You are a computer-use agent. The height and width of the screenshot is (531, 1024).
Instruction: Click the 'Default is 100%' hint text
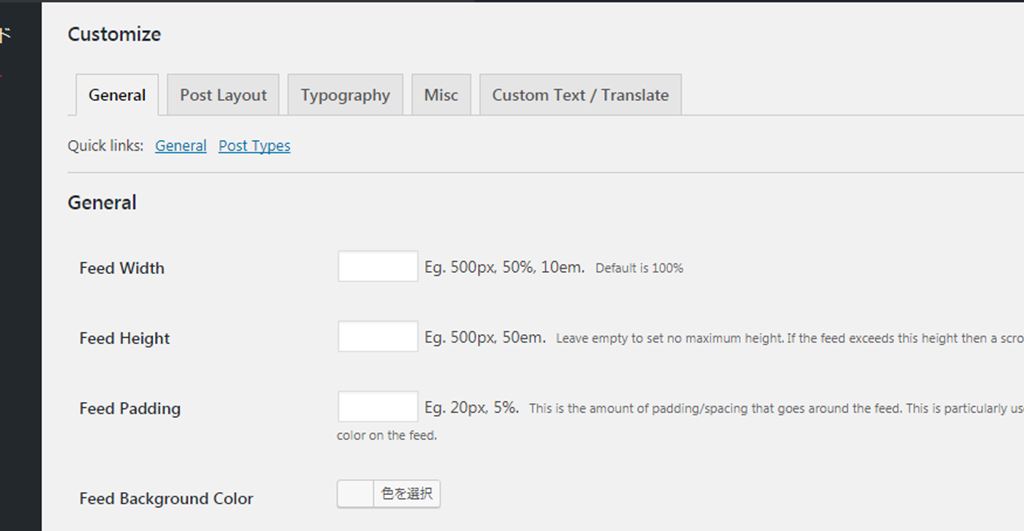(639, 268)
